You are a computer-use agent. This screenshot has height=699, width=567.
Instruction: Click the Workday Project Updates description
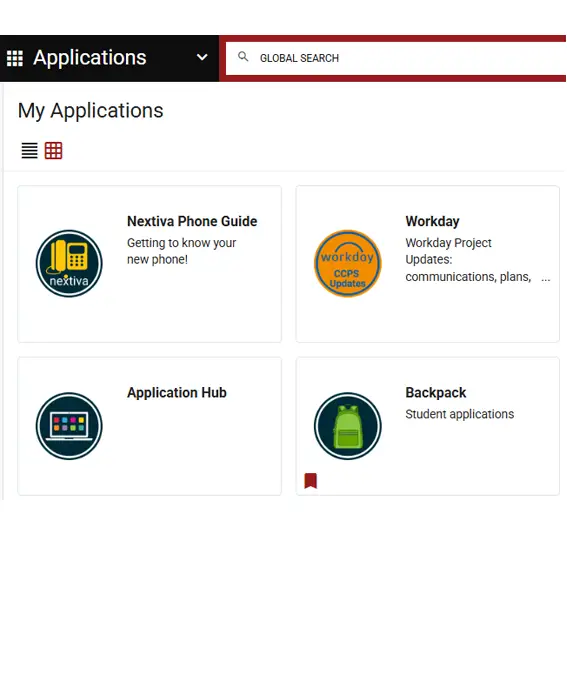click(468, 260)
